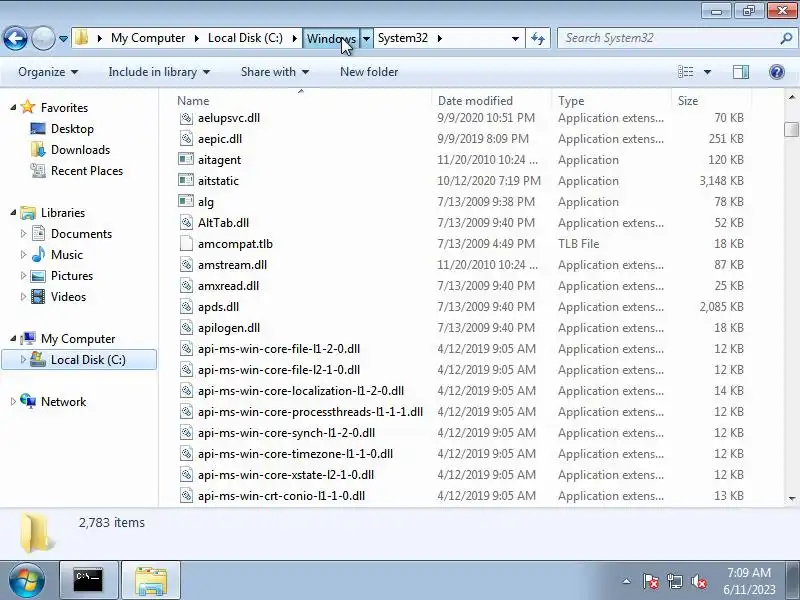Navigate to My Computer in breadcrumb
The image size is (800, 600).
[148, 38]
